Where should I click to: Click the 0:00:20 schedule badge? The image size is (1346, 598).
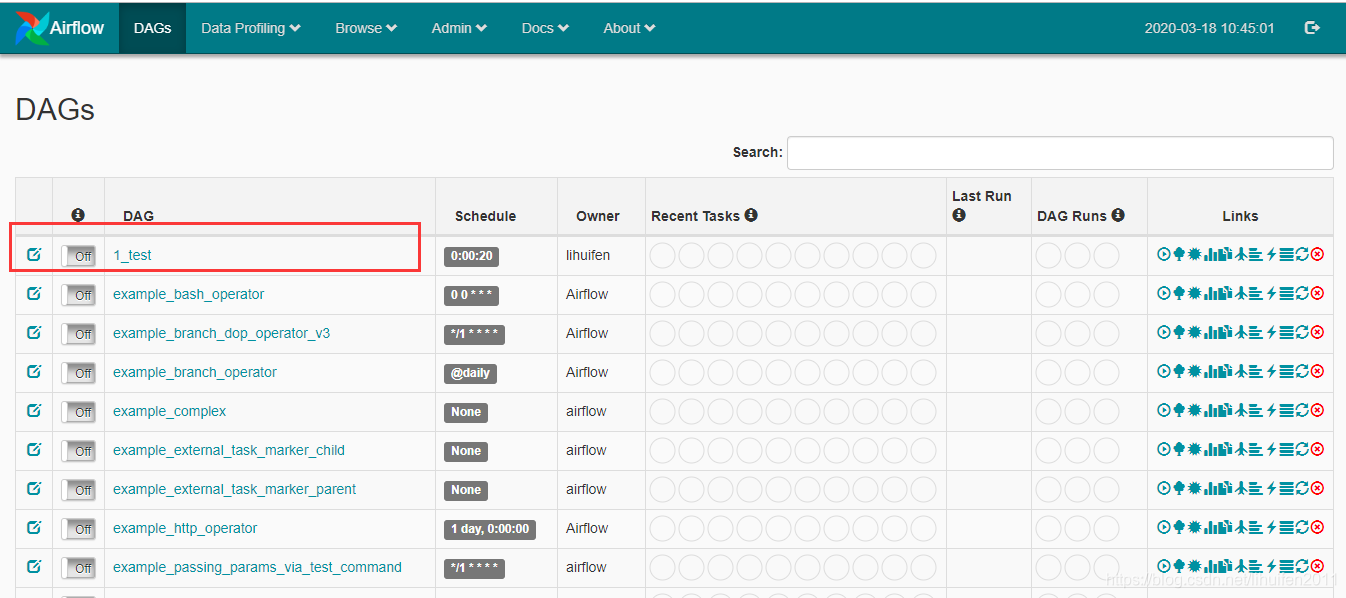tap(471, 256)
